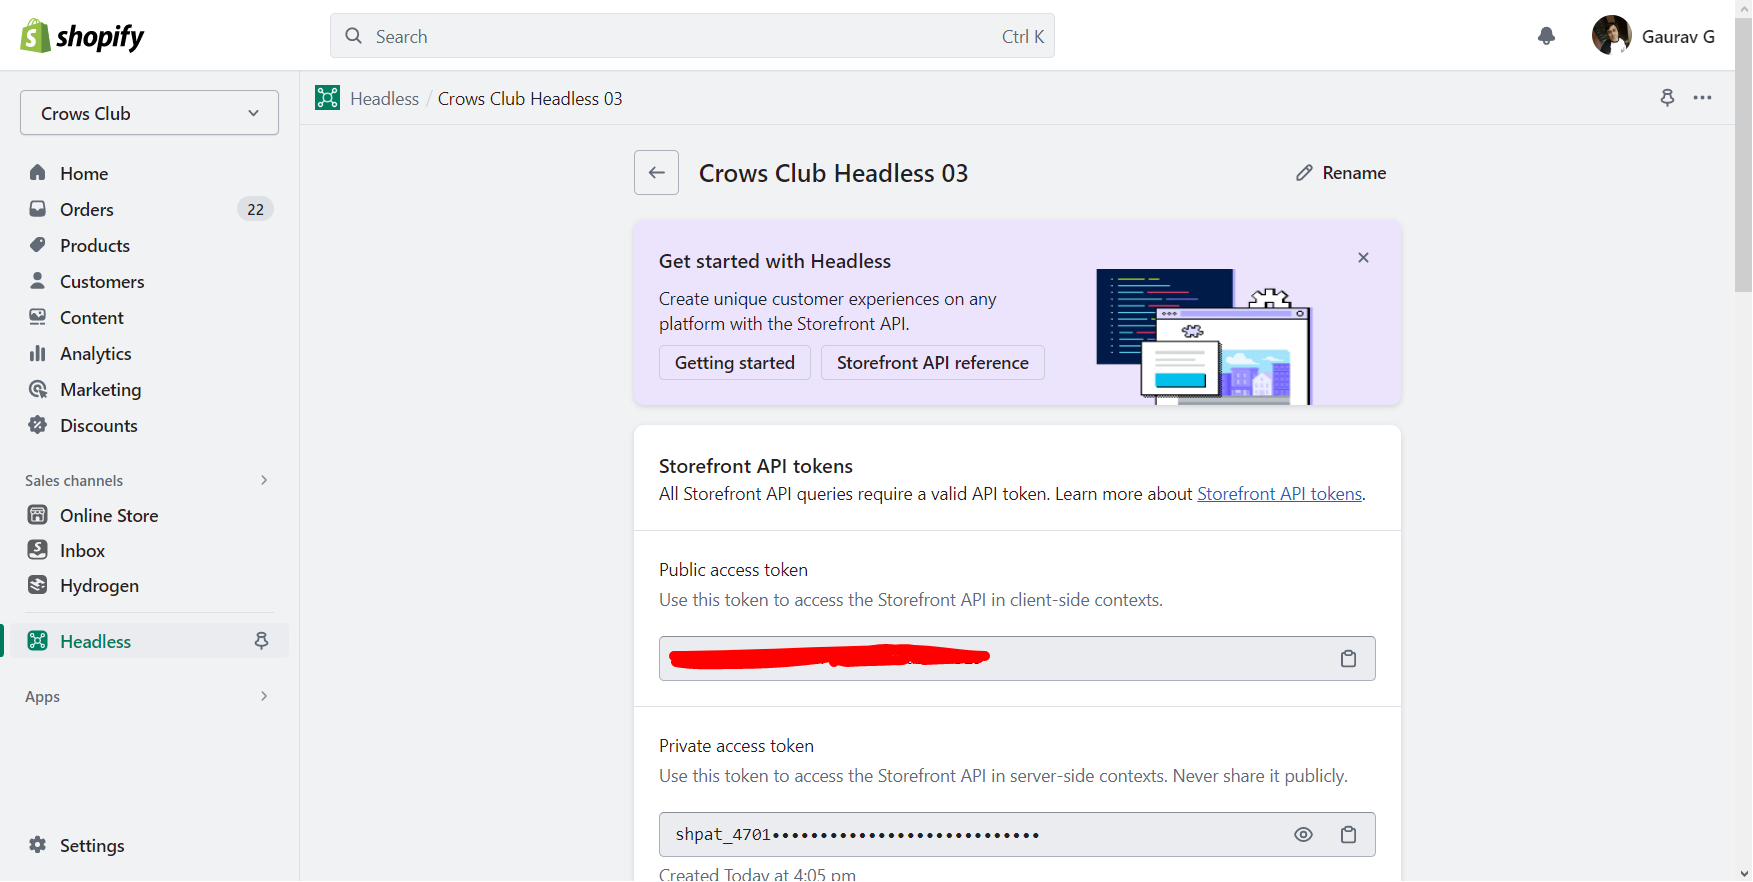
Task: Unpin Headless with the sidebar pin icon
Action: click(262, 641)
